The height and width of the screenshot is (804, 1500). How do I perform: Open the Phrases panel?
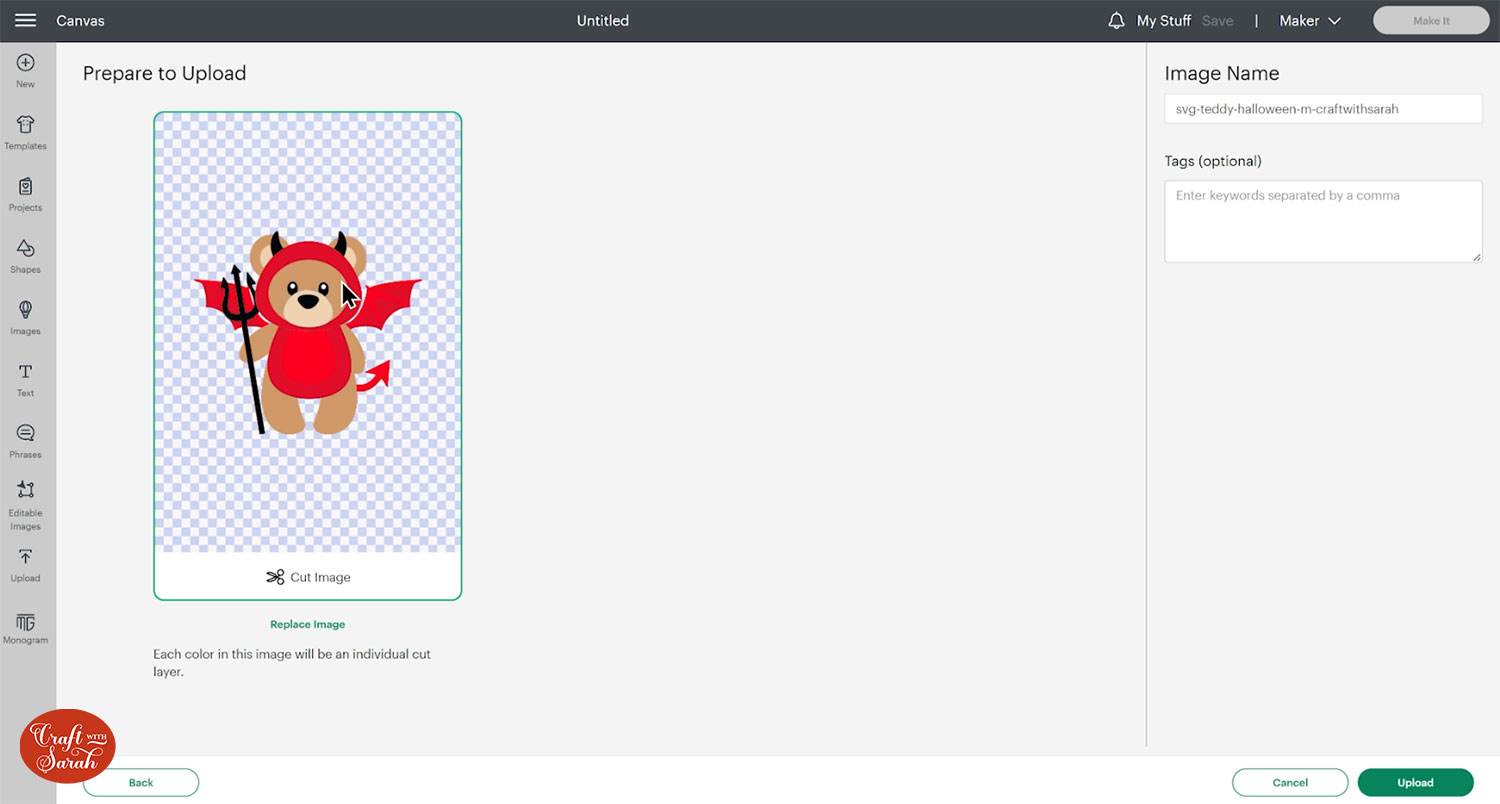[x=26, y=441]
